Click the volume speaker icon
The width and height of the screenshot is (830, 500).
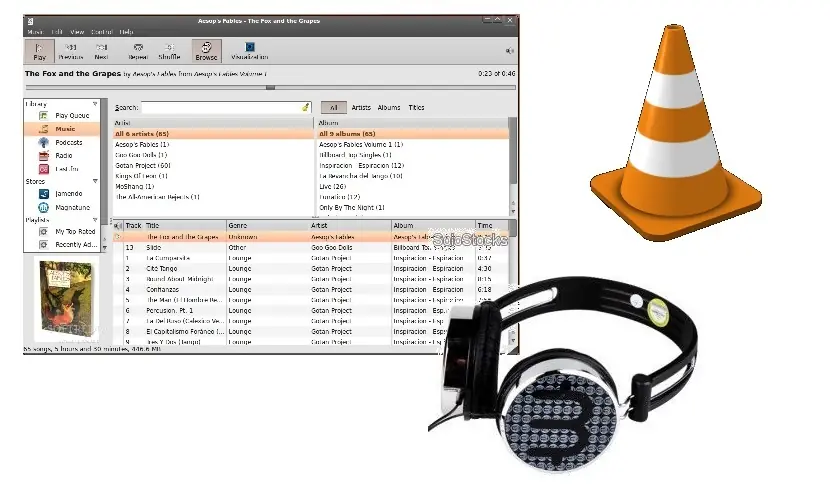click(509, 51)
